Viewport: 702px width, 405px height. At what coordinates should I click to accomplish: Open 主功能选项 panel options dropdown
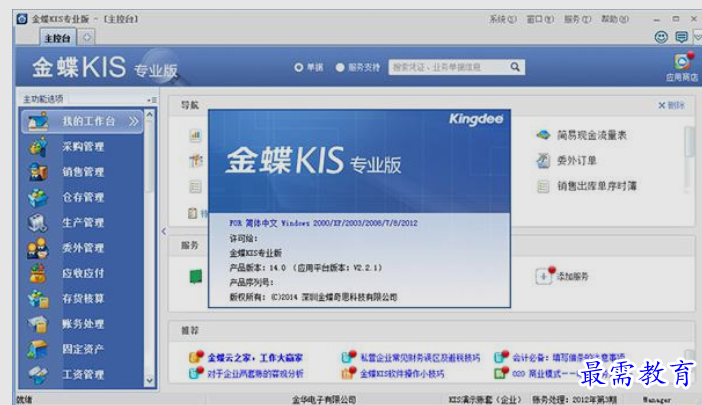152,100
